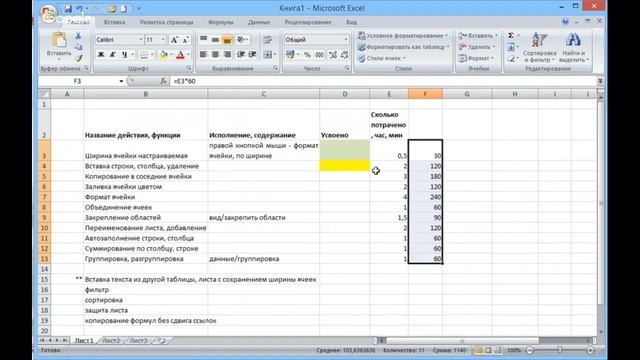The height and width of the screenshot is (360, 640).
Task: Increase indent in alignment group
Action: coord(253,54)
